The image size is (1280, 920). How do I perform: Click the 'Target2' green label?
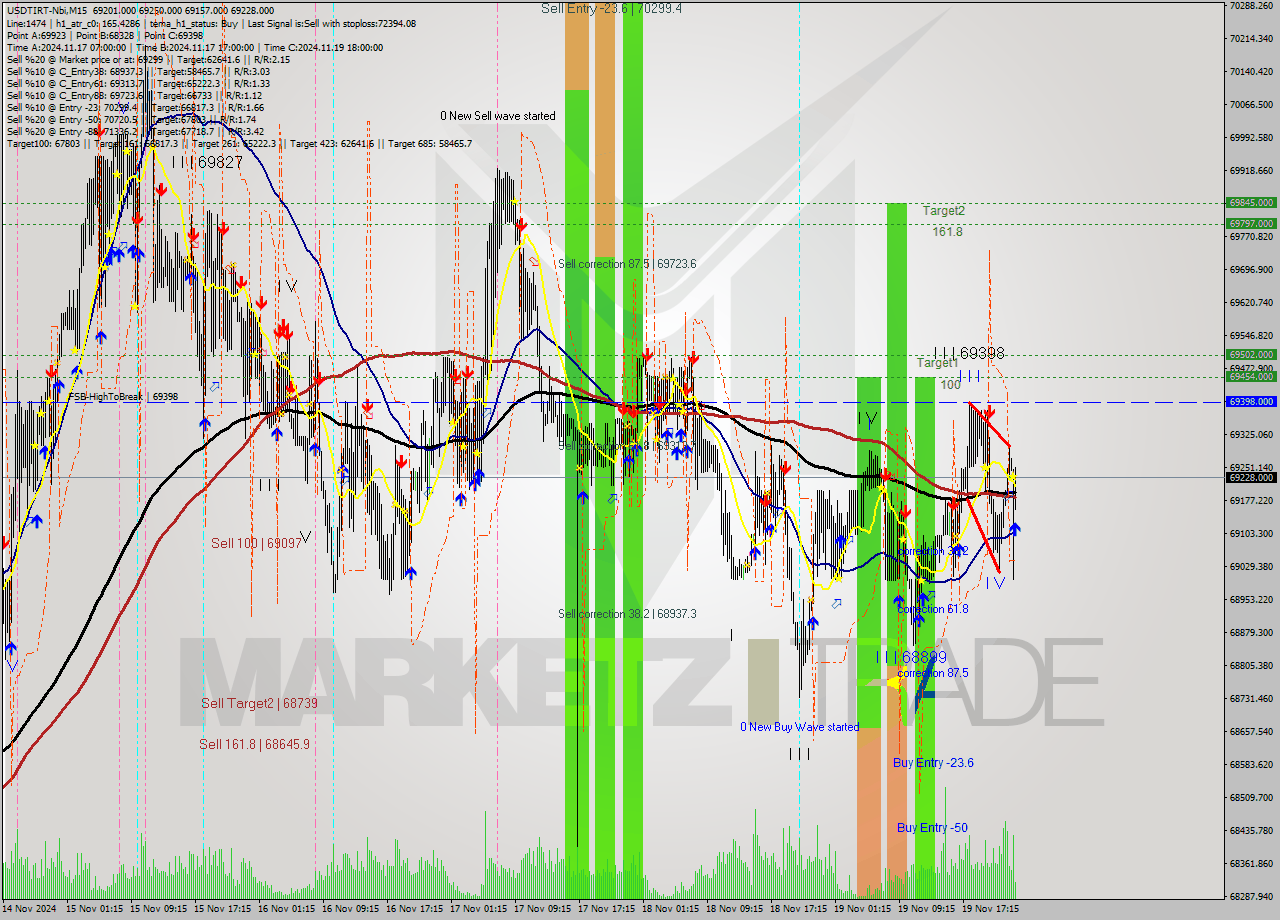(x=944, y=211)
